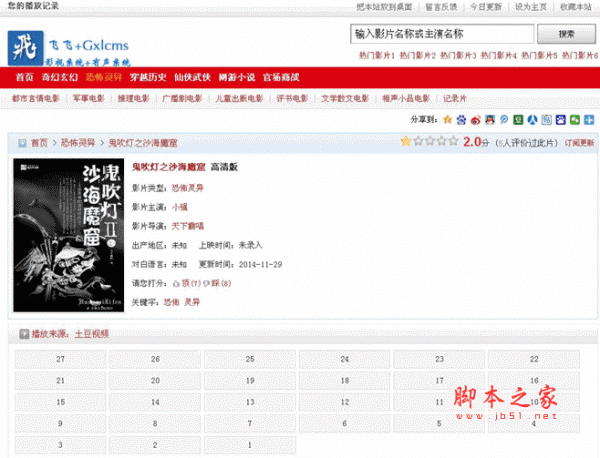Share via the Tencent Weibo icon
This screenshot has height=458, width=600.
[x=504, y=120]
